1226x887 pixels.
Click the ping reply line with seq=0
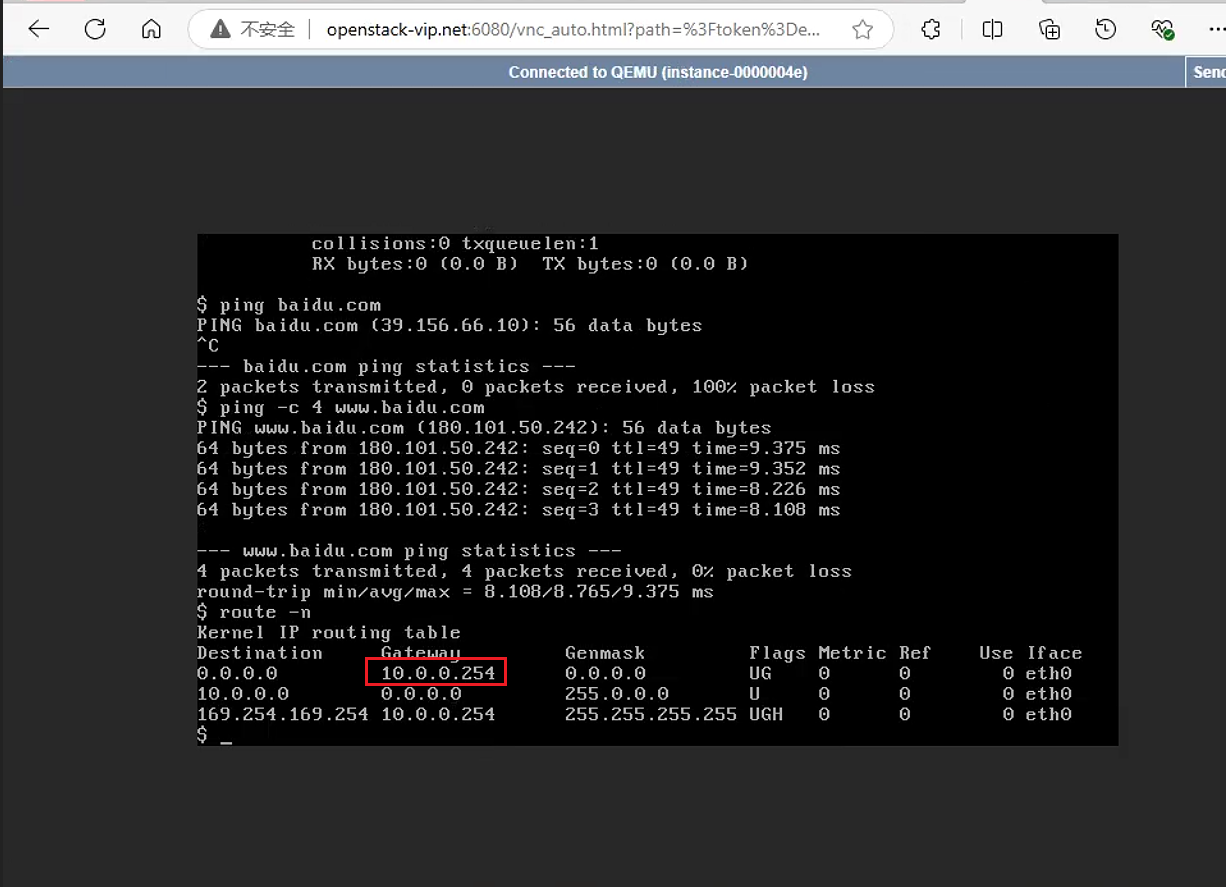518,448
